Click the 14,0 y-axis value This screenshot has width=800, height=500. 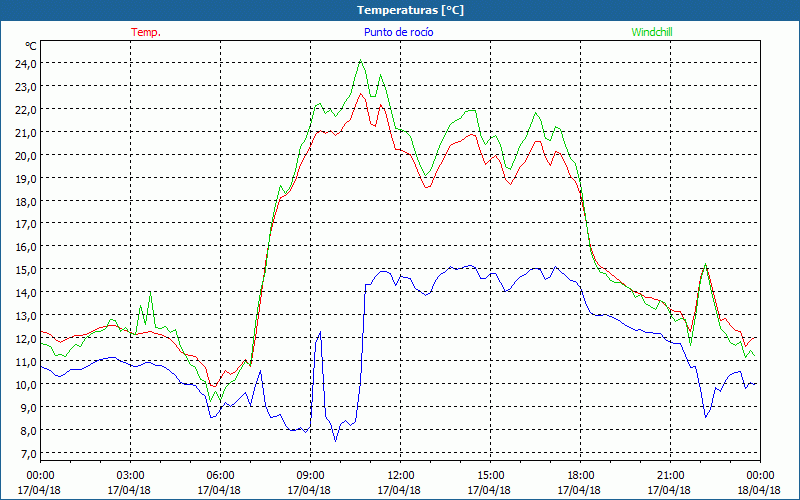[x=26, y=293]
